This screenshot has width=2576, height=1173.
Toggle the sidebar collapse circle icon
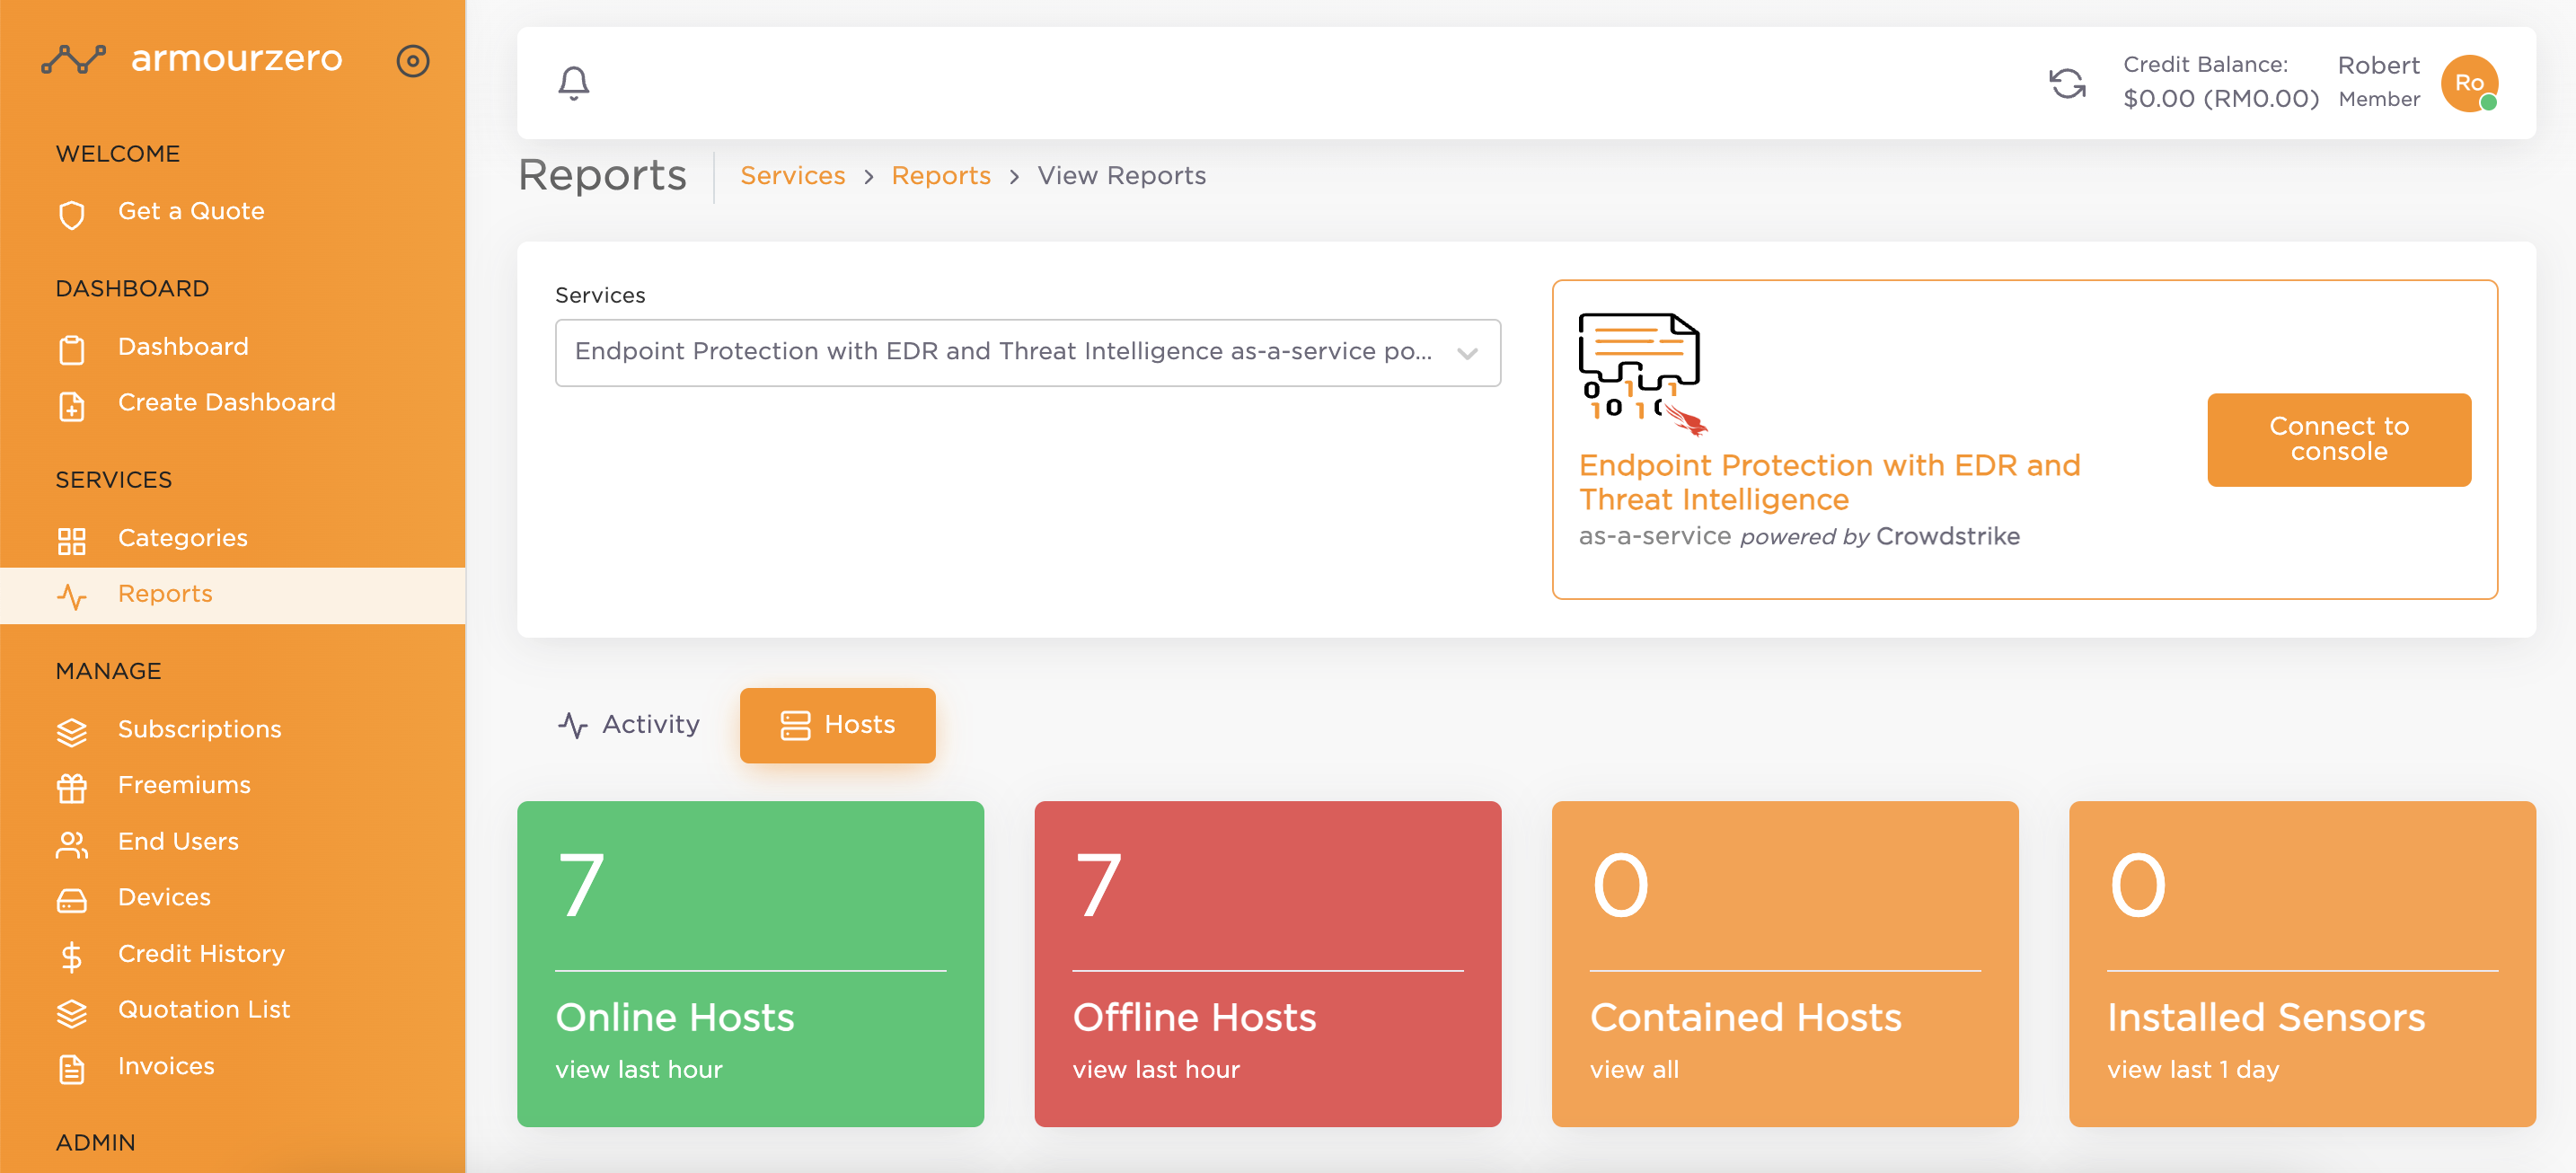[x=413, y=61]
